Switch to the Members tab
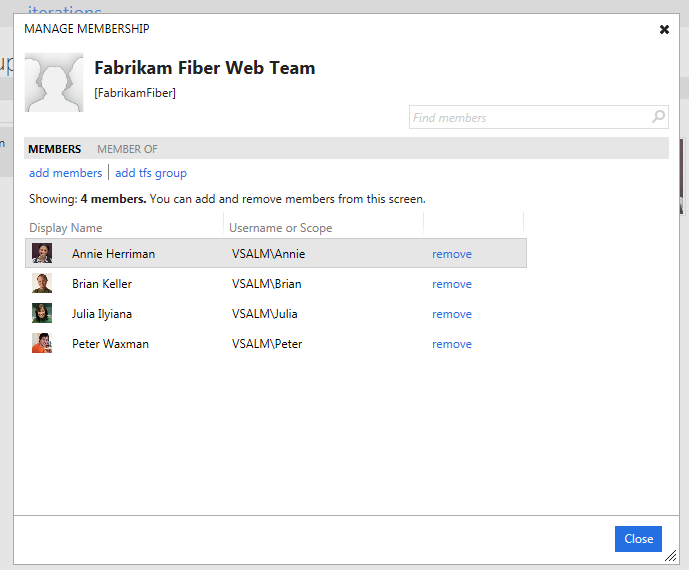The height and width of the screenshot is (570, 689). [x=55, y=149]
